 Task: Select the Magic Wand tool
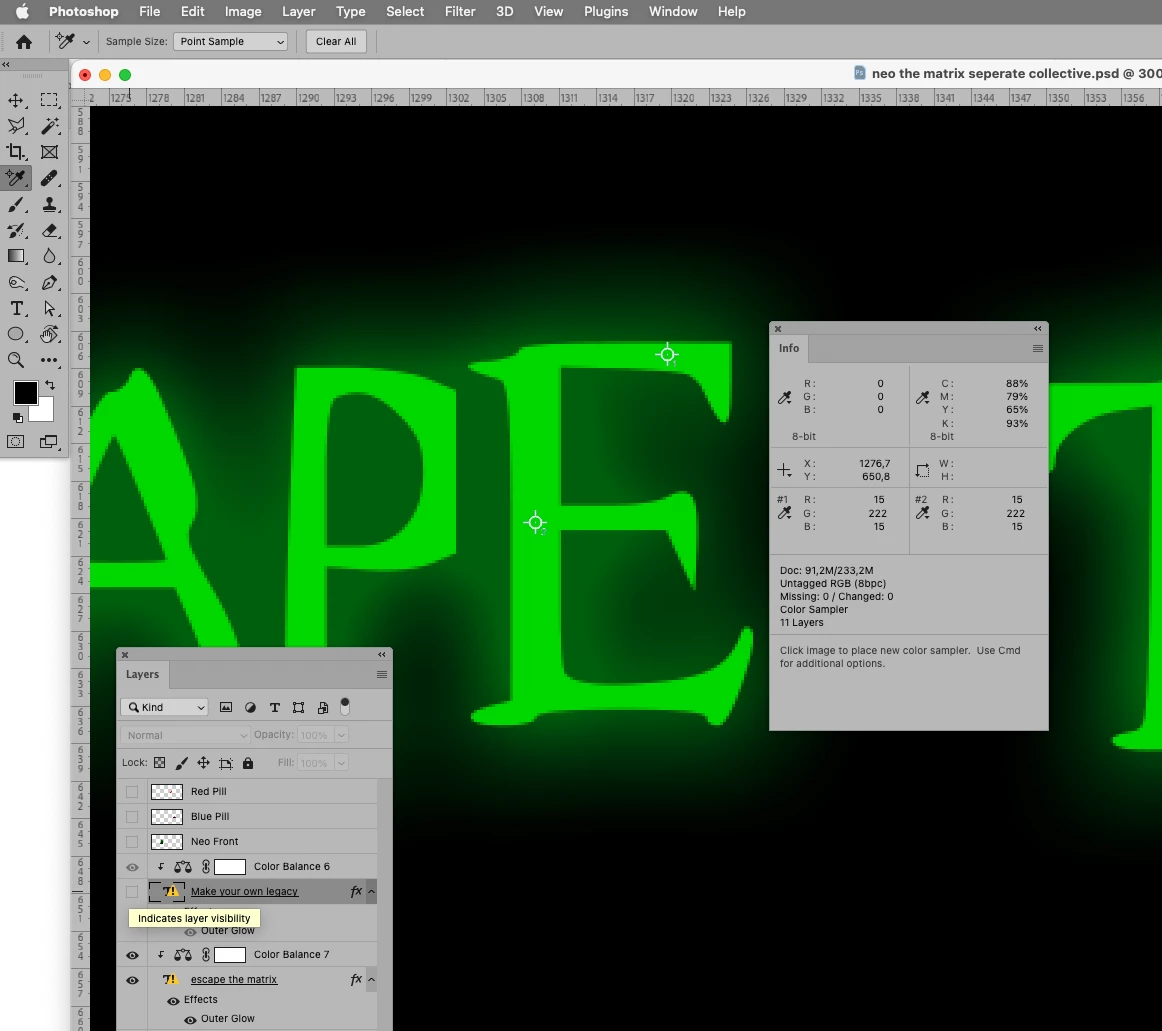point(49,126)
